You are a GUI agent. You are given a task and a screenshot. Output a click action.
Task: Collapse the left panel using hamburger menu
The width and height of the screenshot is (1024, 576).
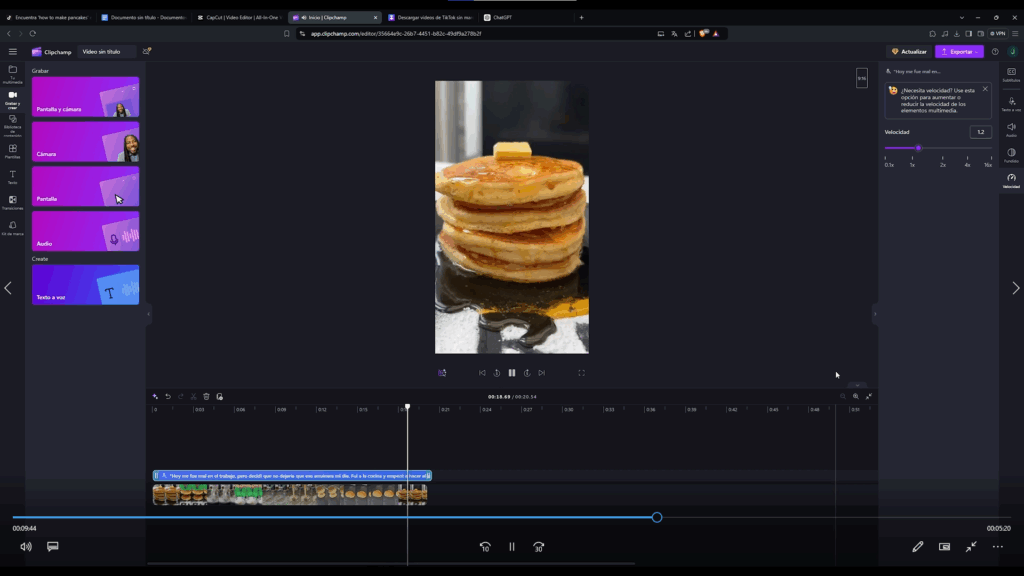point(13,51)
